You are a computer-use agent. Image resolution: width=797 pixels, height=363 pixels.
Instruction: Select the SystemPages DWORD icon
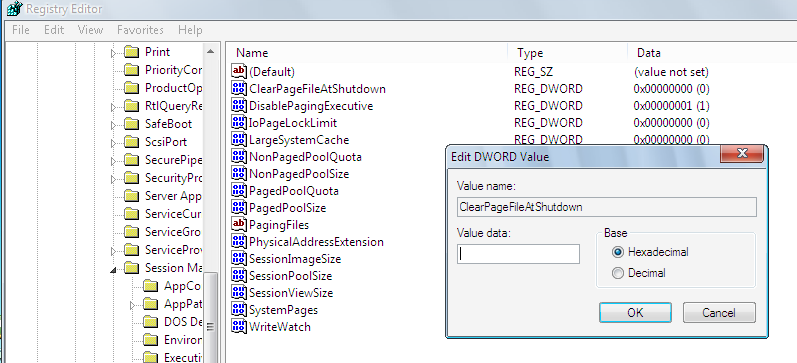[x=238, y=310]
